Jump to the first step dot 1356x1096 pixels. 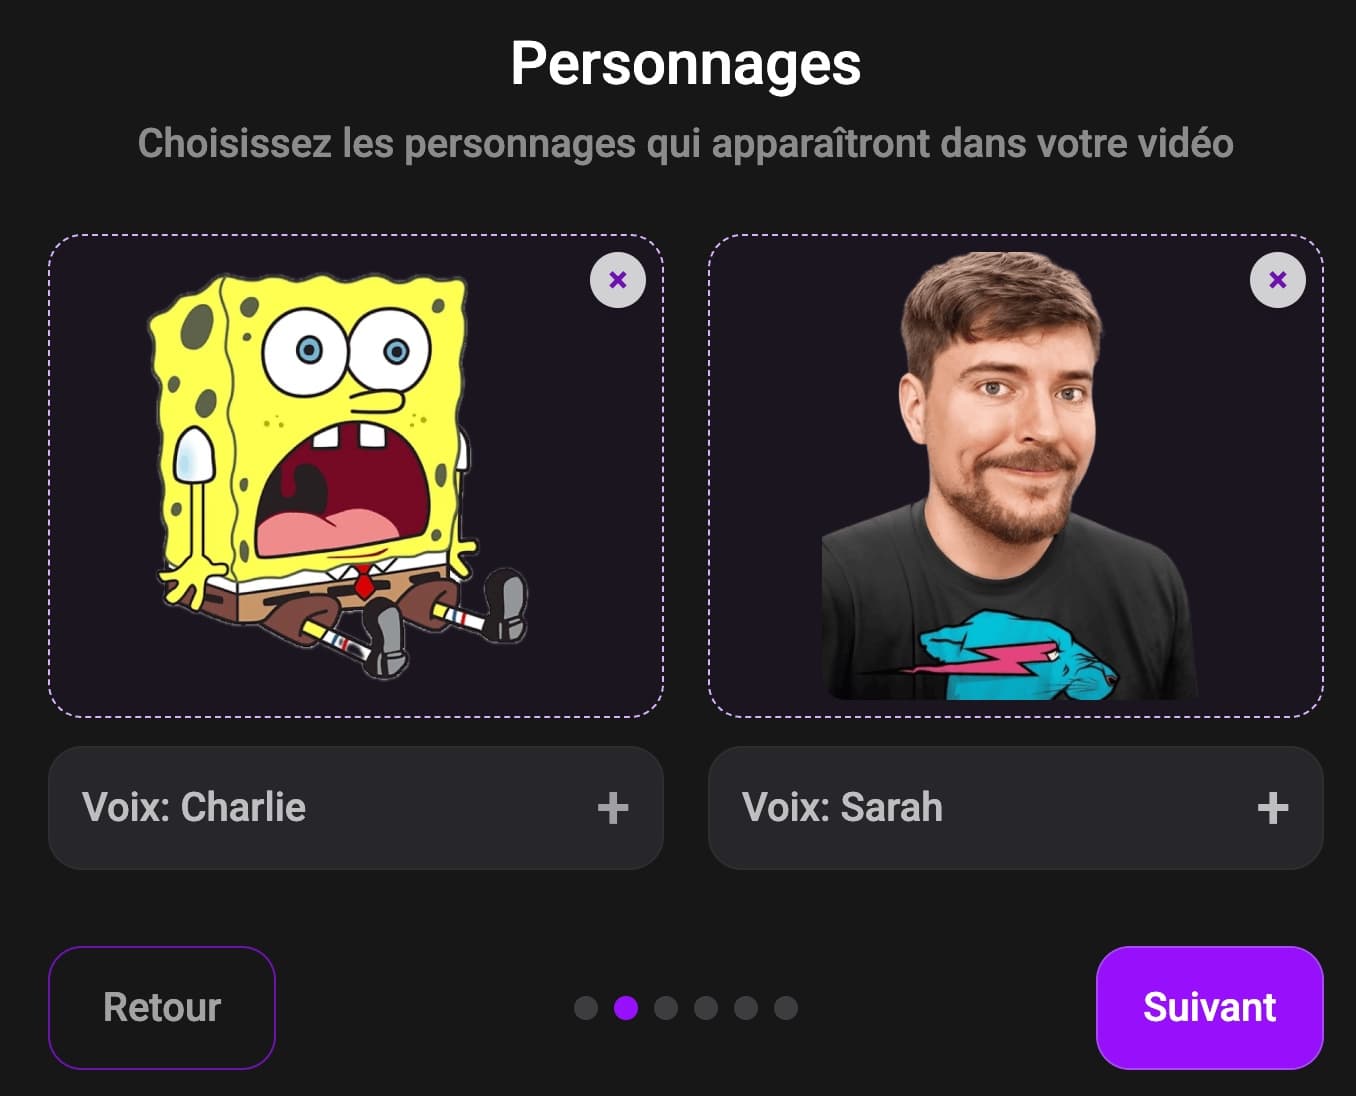(586, 1008)
